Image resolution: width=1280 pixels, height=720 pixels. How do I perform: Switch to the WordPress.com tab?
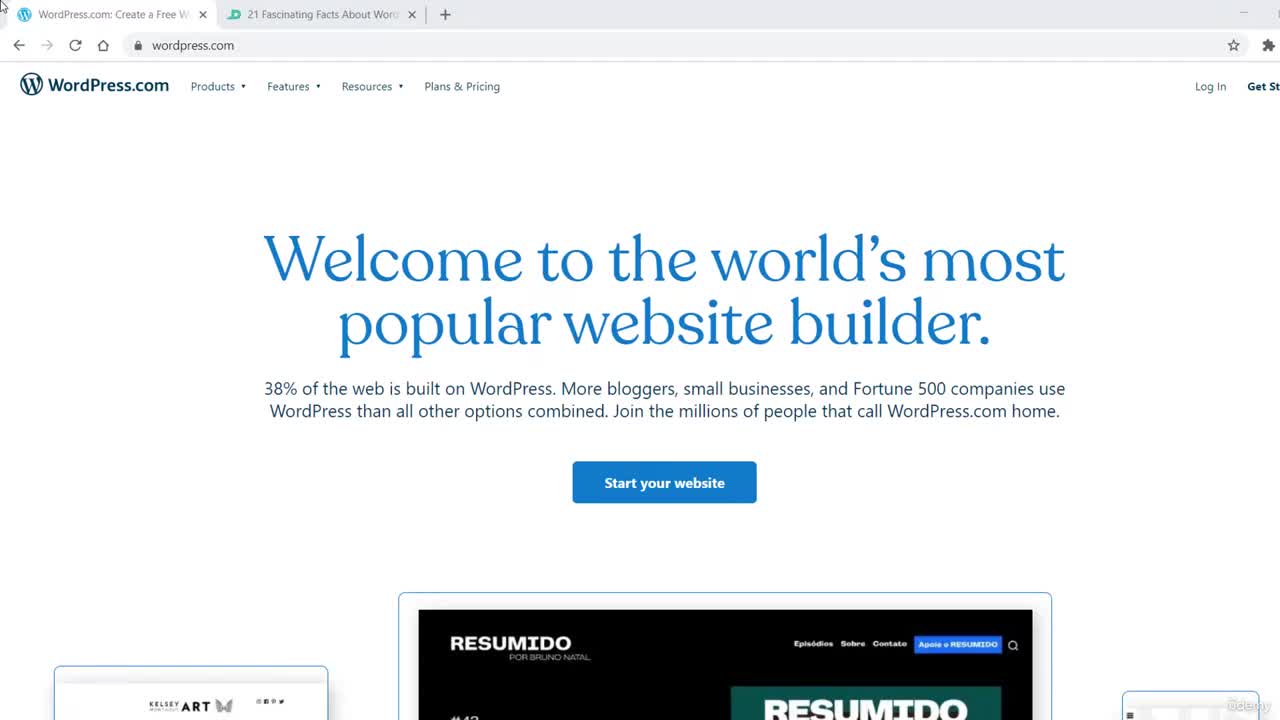coord(110,15)
